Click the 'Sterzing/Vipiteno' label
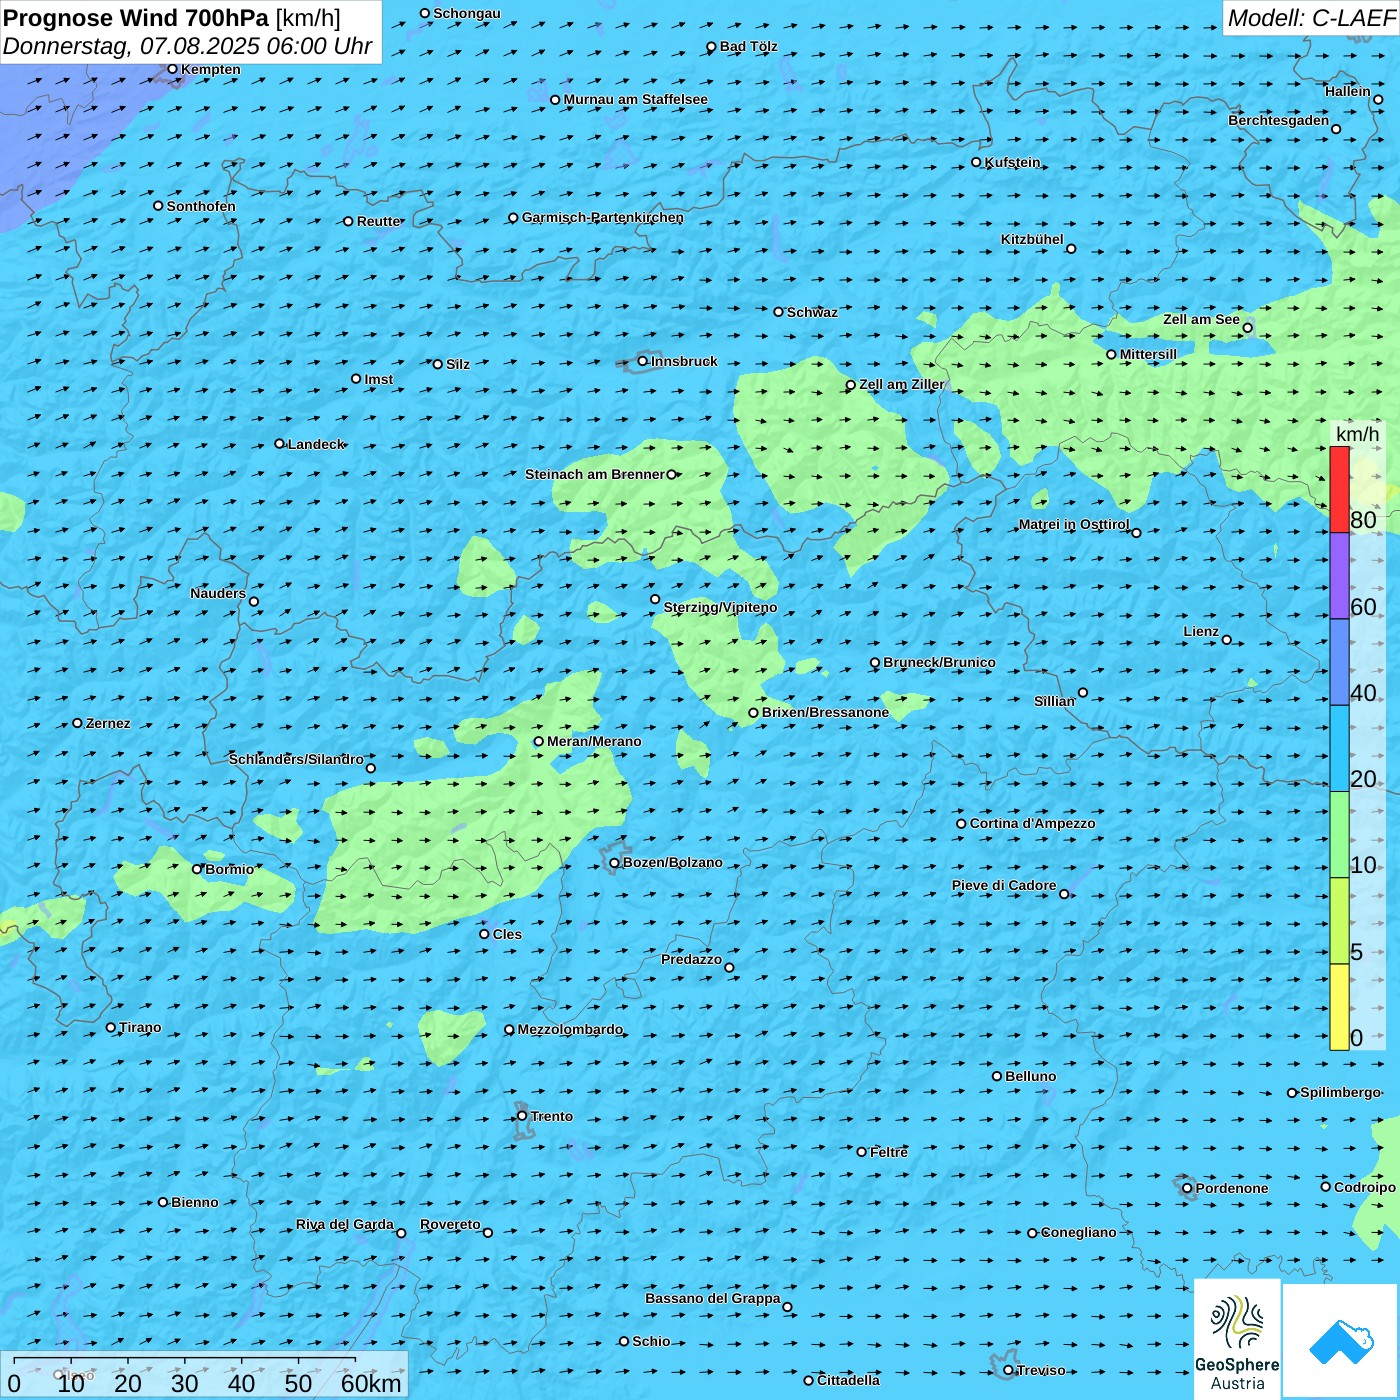Screen dimensions: 1400x1400 coord(720,607)
